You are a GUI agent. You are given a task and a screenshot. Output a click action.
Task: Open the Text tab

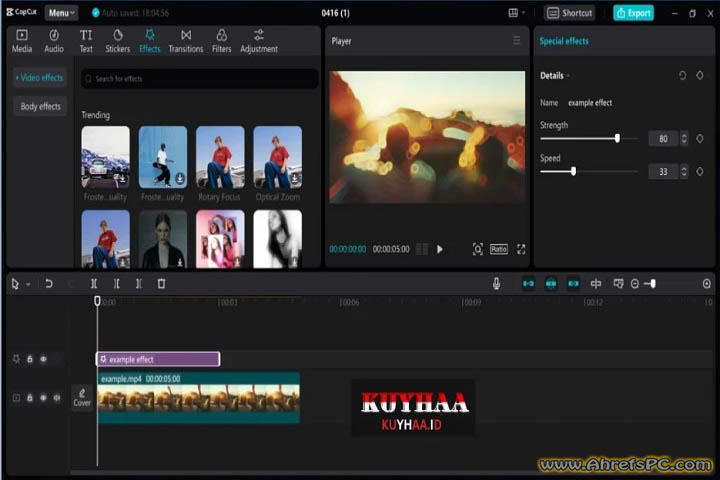point(86,41)
